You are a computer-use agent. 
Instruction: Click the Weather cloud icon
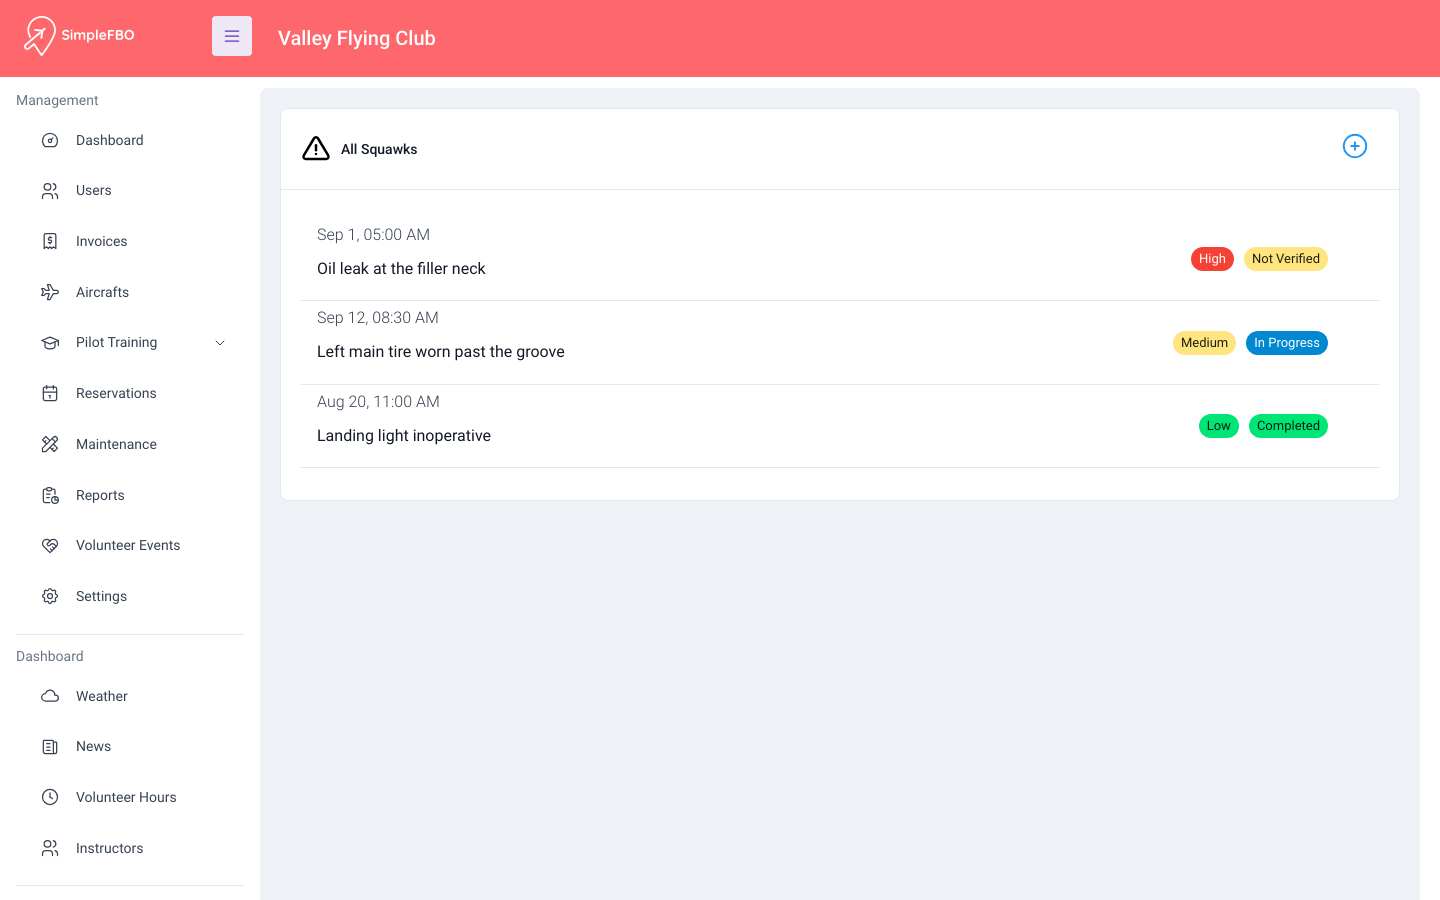(x=50, y=696)
